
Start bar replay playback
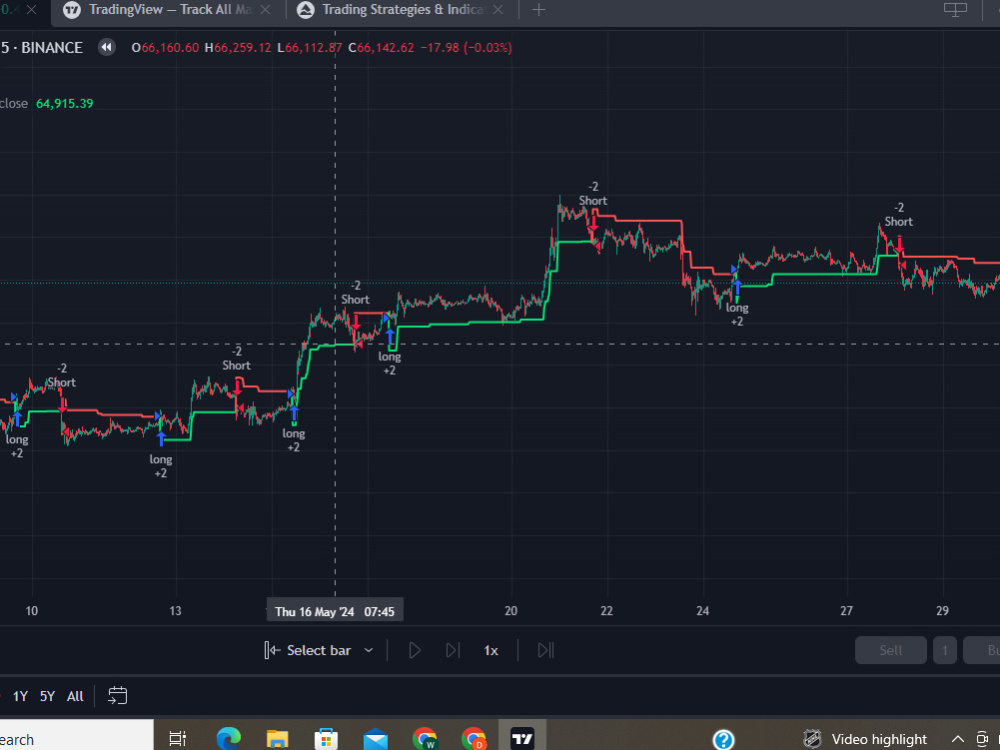pyautogui.click(x=414, y=650)
